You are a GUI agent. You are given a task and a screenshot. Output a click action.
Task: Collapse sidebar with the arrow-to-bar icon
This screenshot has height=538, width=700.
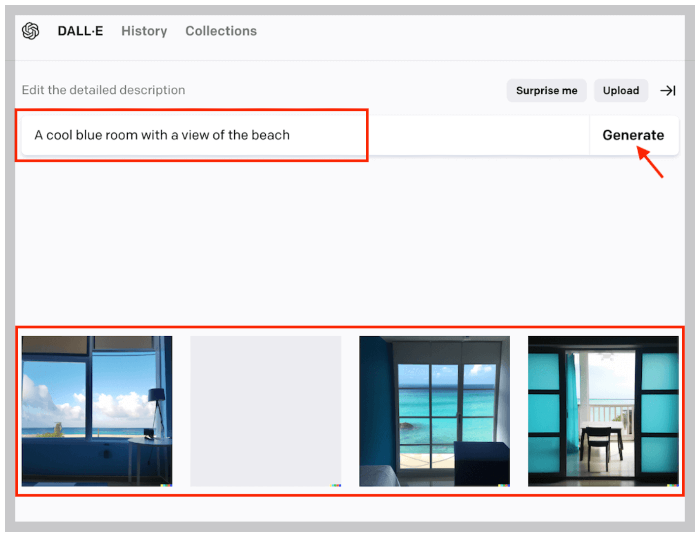(x=668, y=91)
